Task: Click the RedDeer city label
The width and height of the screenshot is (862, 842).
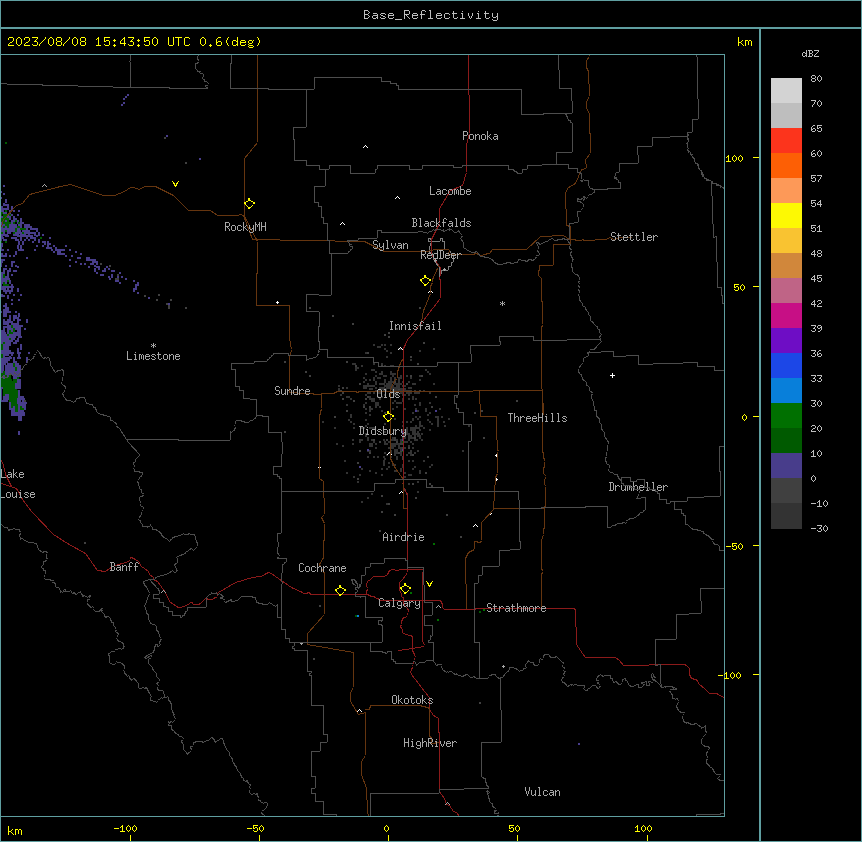Action: [440, 255]
